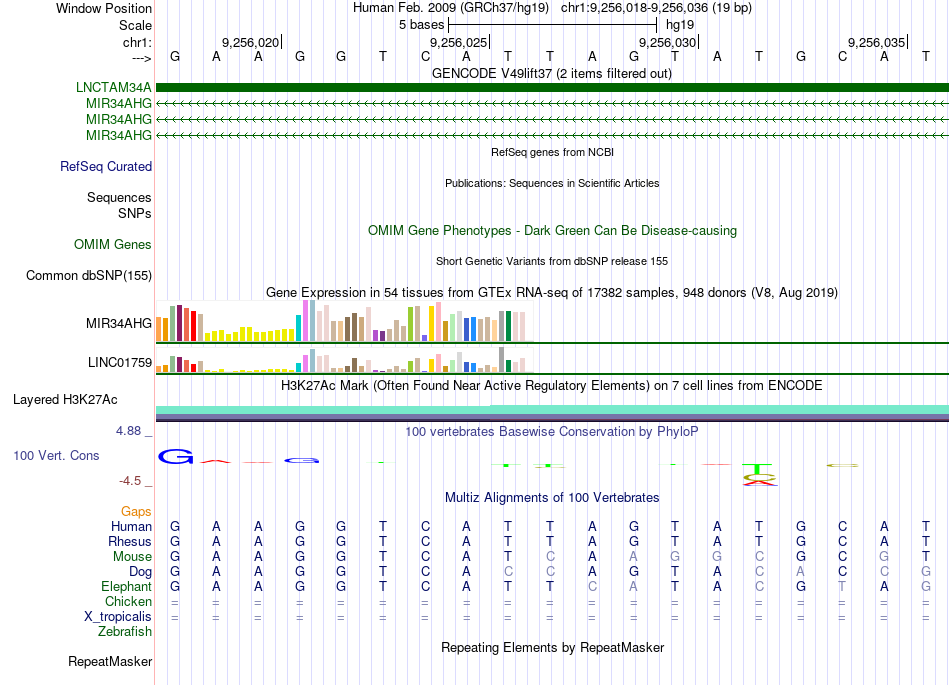Click the 9,256,020 coordinate tick label
The width and height of the screenshot is (950, 685).
click(250, 42)
